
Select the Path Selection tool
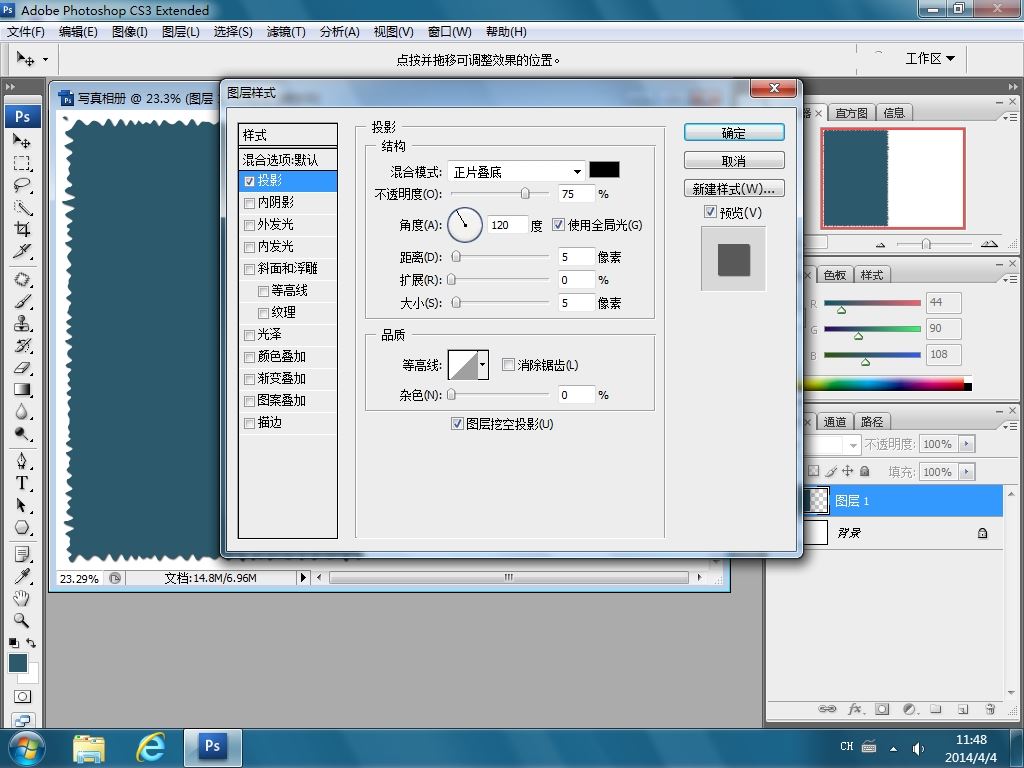pos(22,505)
